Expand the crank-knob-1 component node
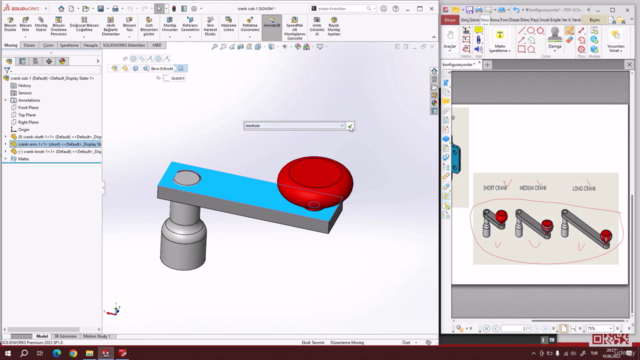Screen dimensions: 640x360 click(x=6, y=151)
